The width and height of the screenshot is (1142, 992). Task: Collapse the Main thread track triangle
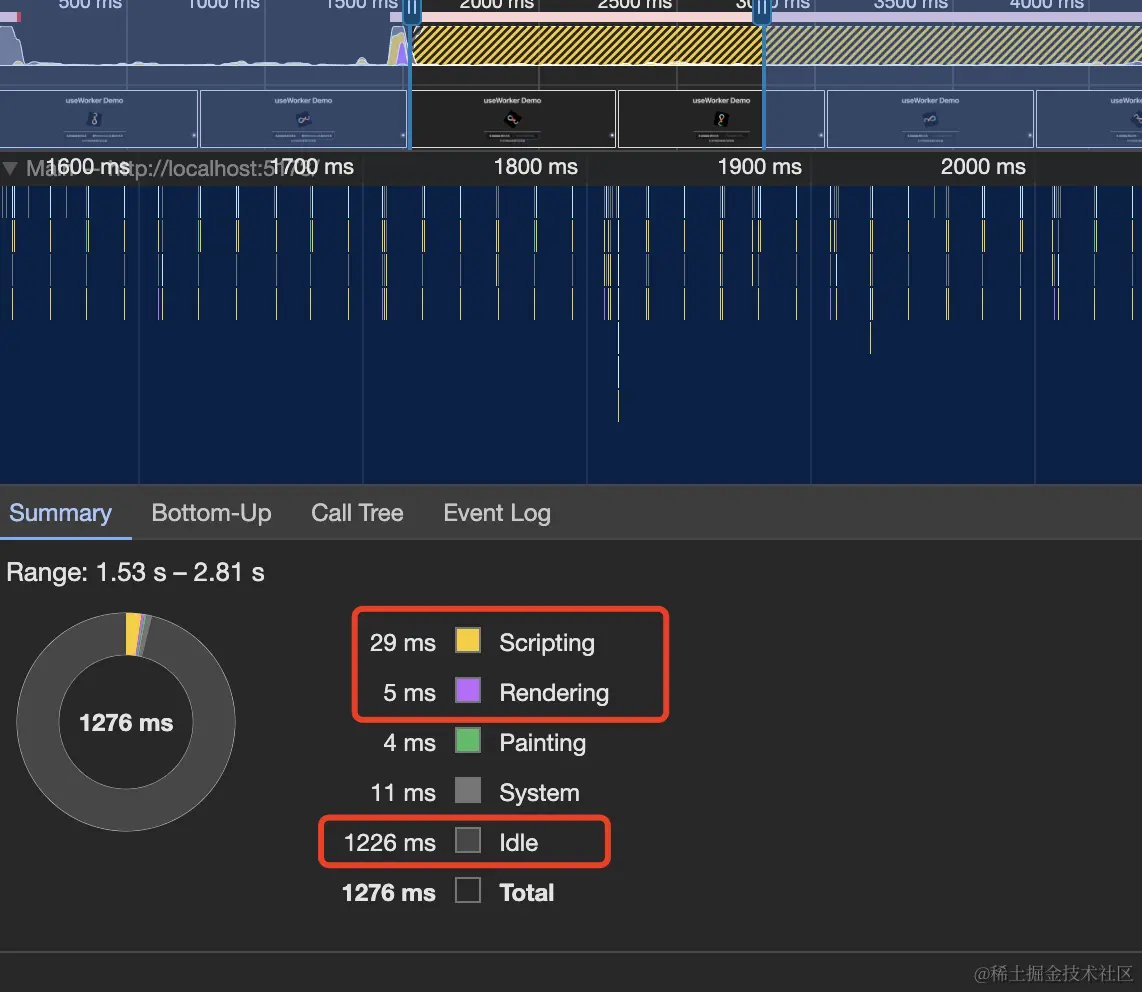[10, 168]
